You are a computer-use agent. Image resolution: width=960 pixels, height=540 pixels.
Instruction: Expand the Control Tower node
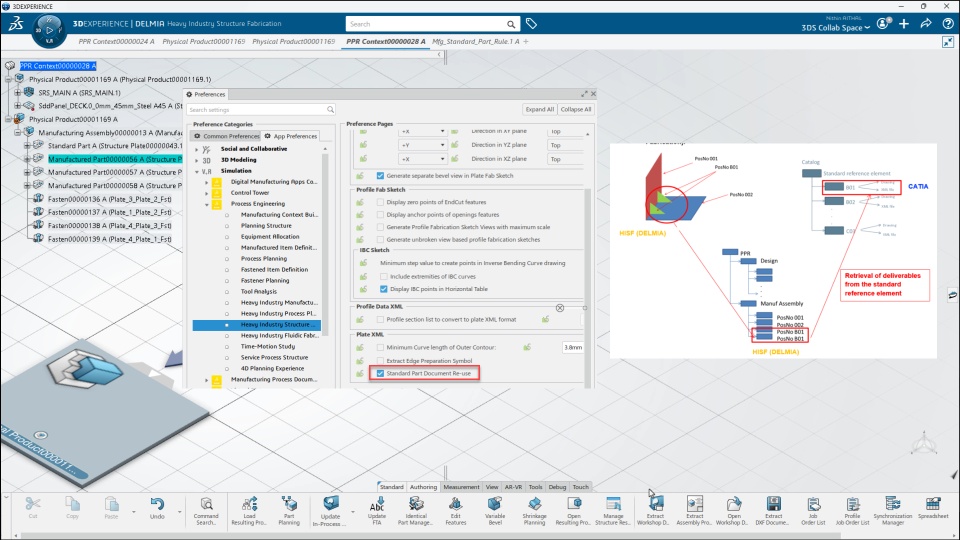[x=206, y=193]
